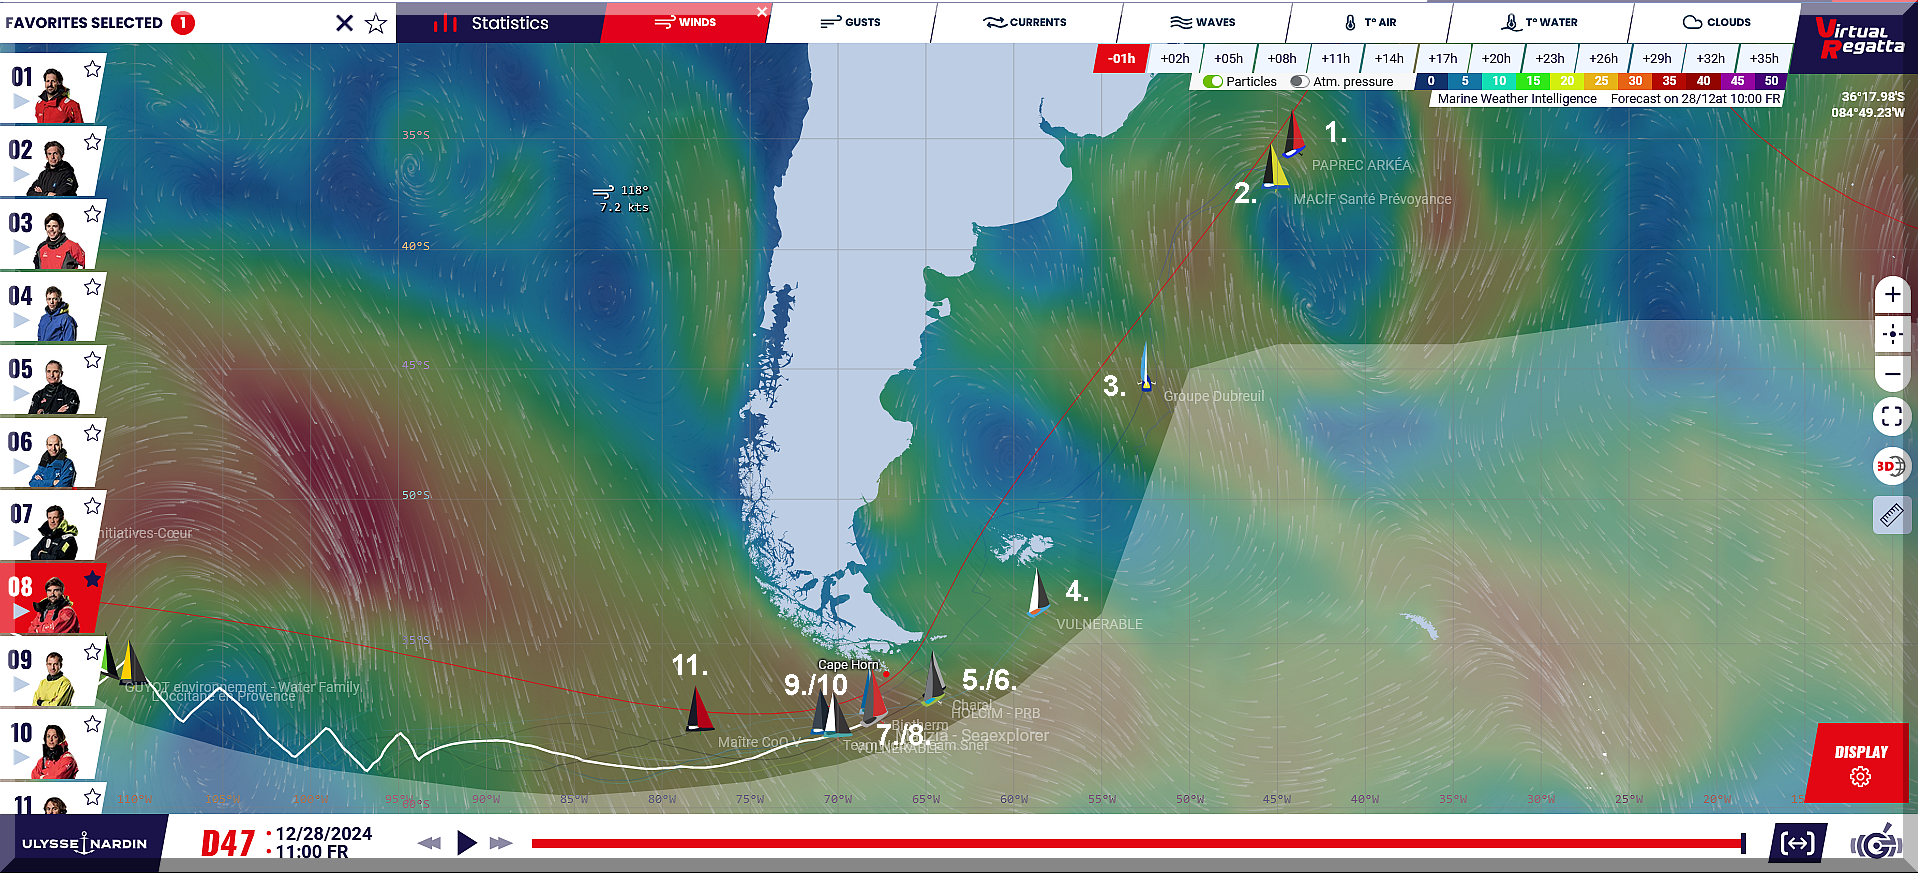Close the Favorites Selected panel with X
Screen dimensions: 1918x873
344,23
